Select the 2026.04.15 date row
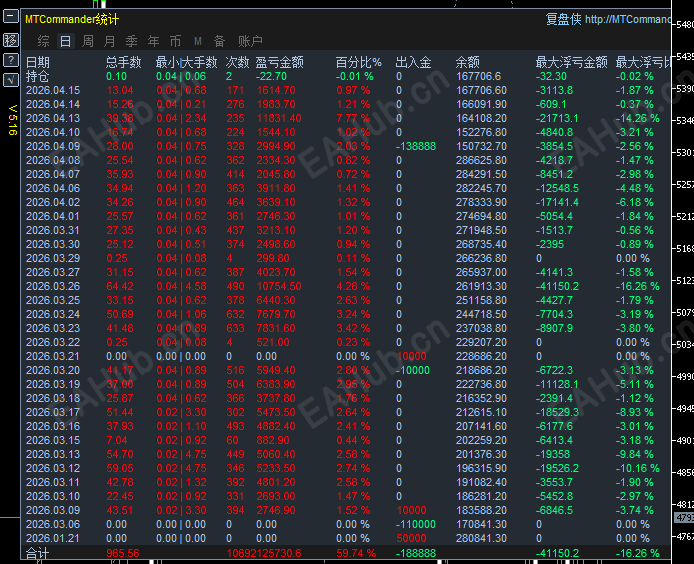 pyautogui.click(x=53, y=90)
